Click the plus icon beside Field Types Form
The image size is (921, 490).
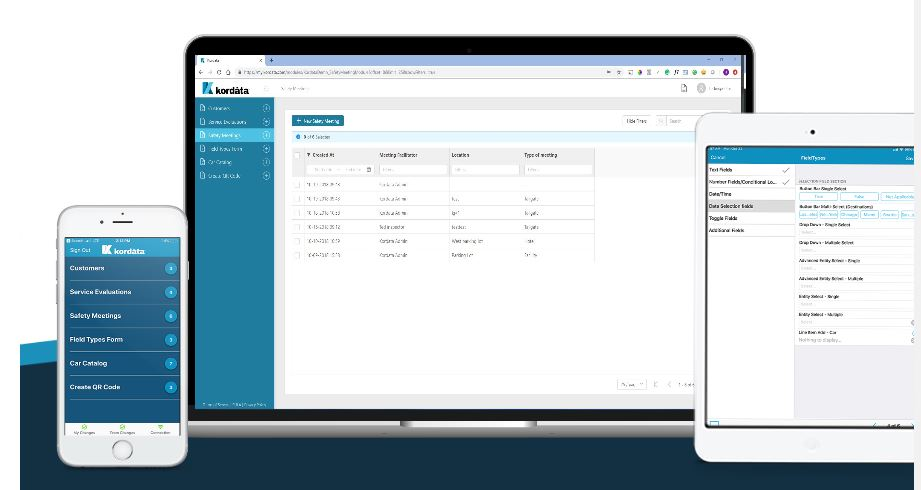point(266,149)
